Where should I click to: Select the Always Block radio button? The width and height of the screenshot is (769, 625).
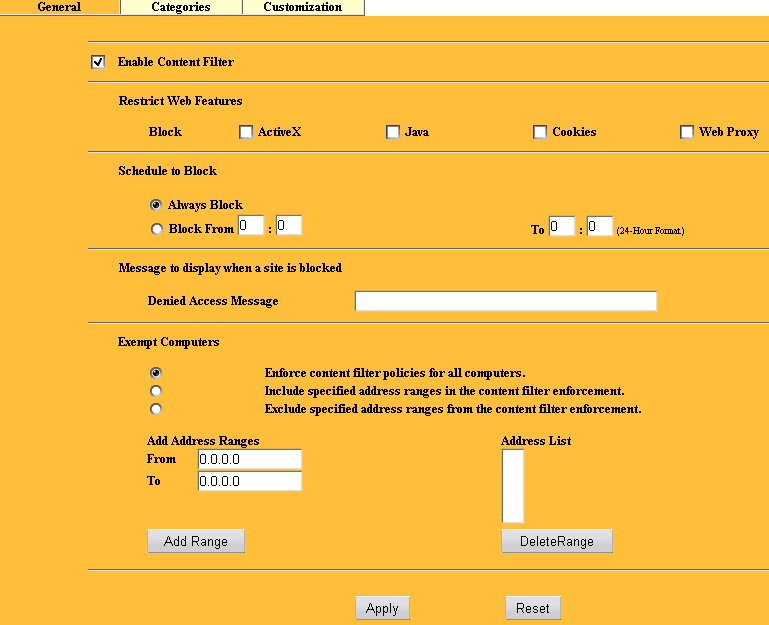pos(156,205)
